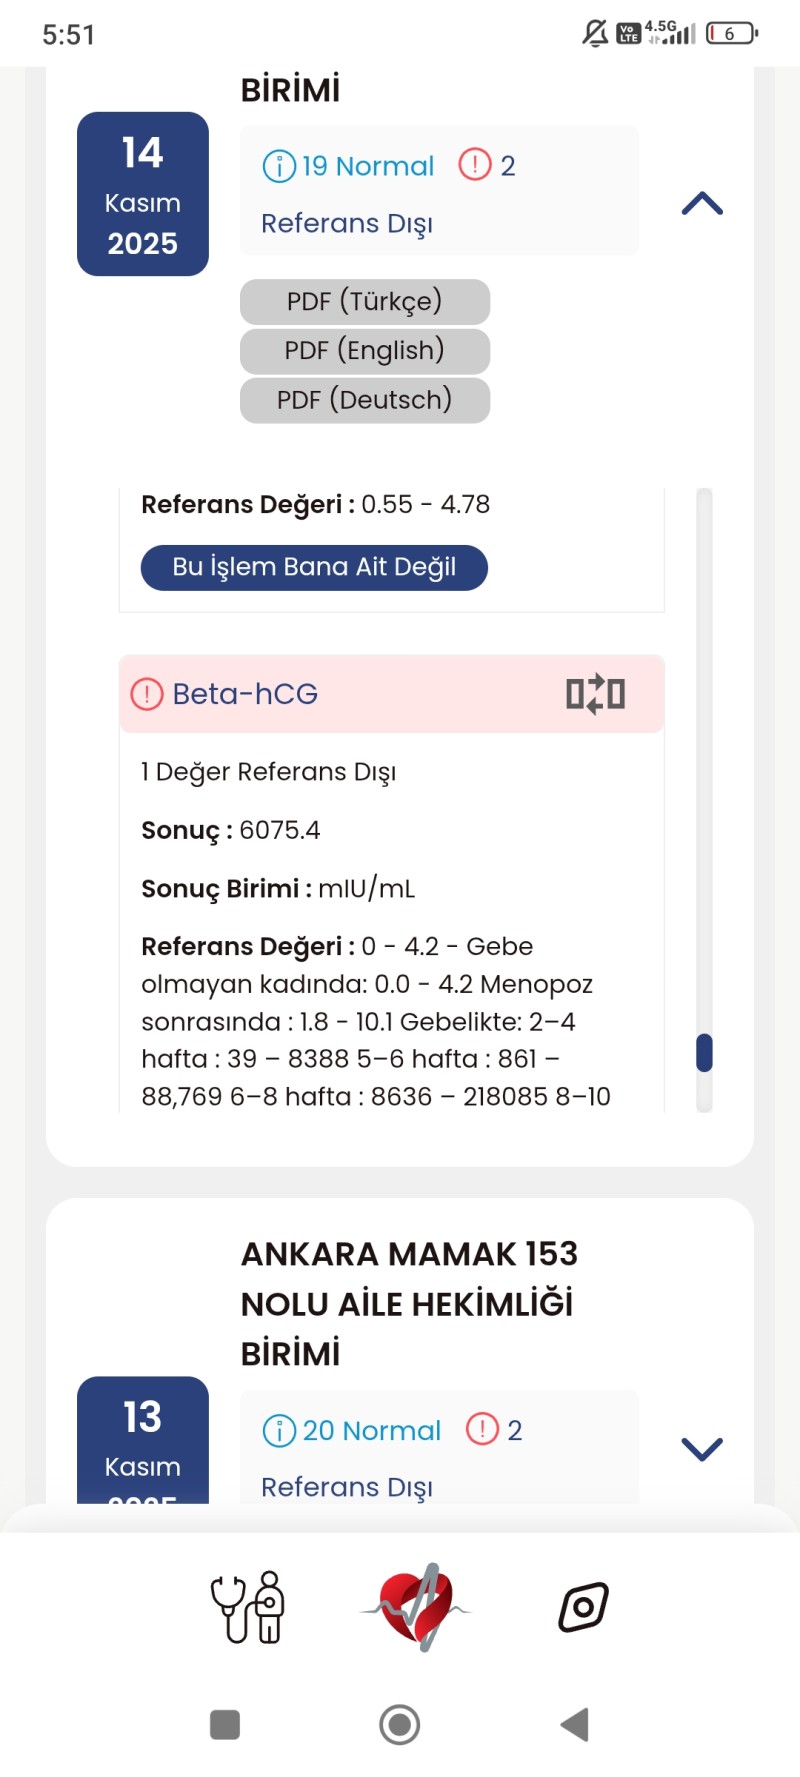Open the scanner icon in bottom bar
The image size is (800, 1777).
tap(583, 1607)
